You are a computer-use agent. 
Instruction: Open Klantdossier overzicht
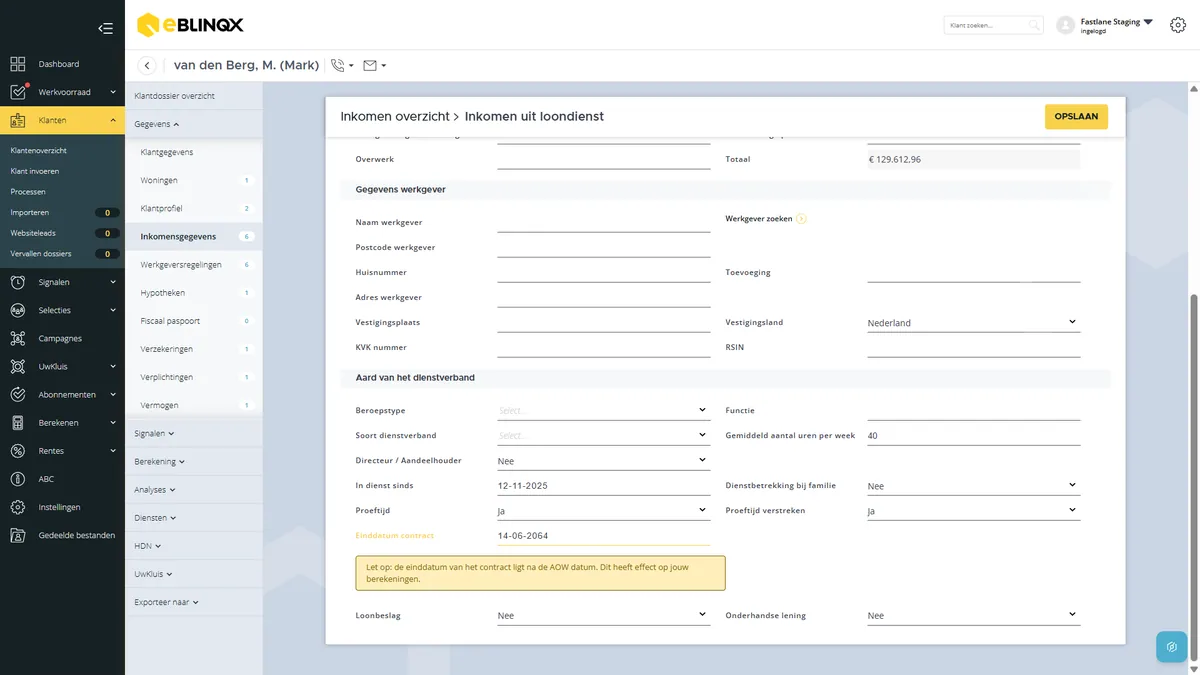pos(175,96)
